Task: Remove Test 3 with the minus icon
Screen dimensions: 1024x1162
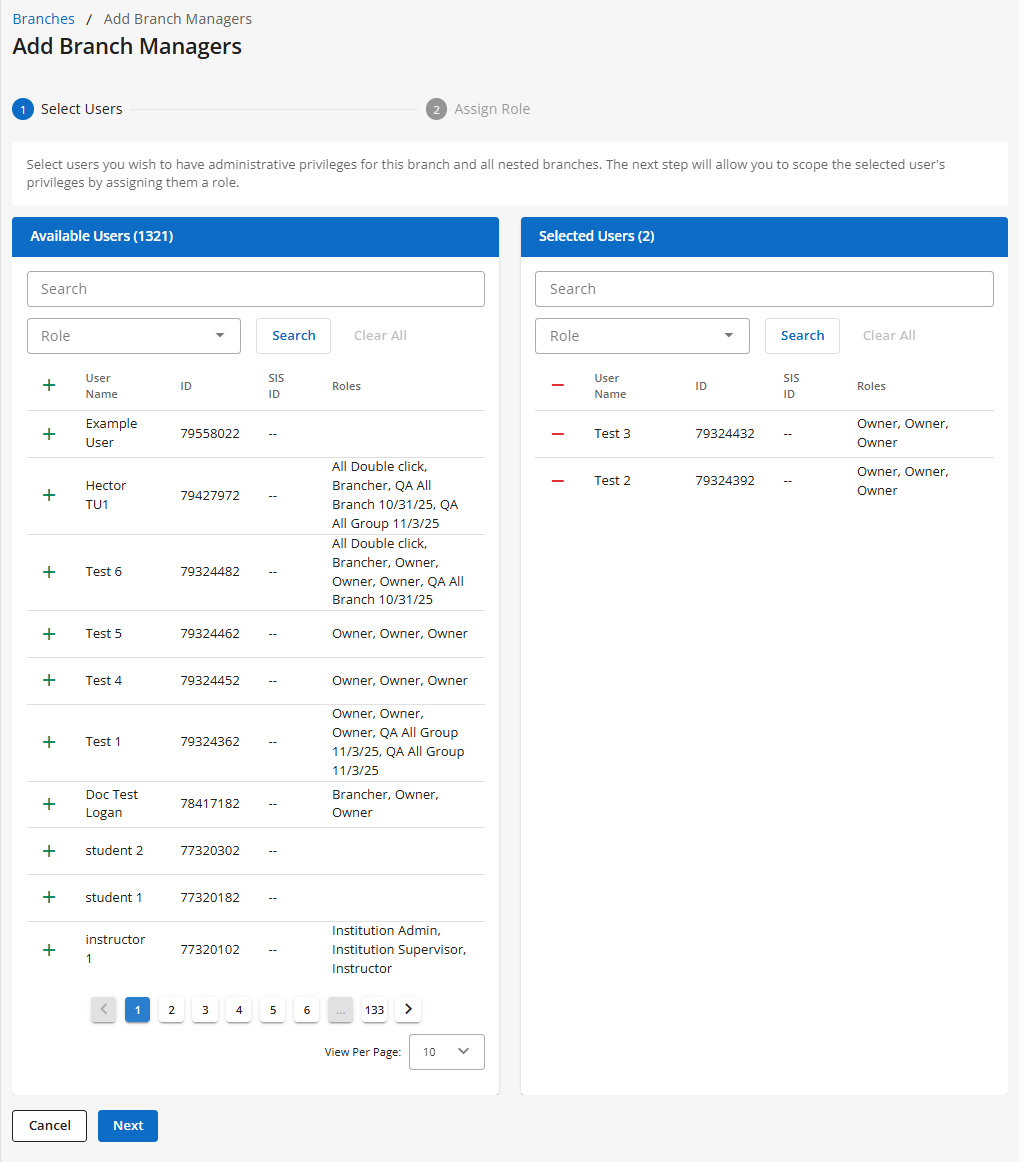Action: click(558, 434)
